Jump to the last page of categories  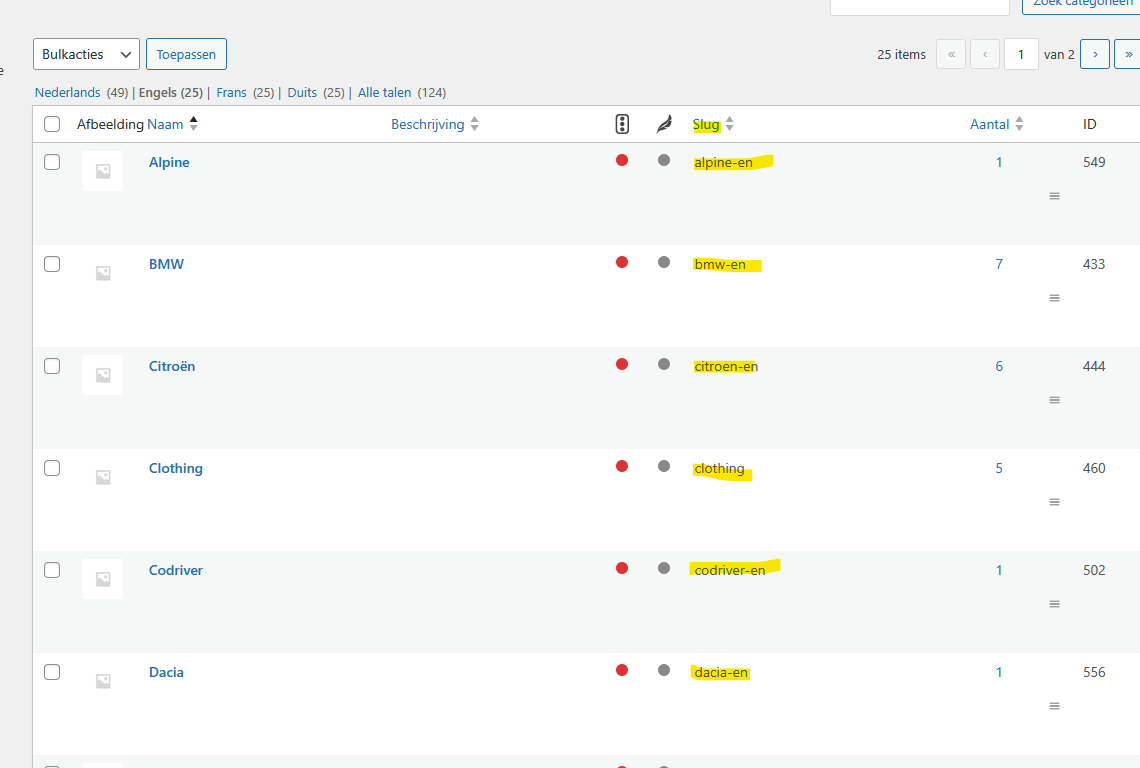(1128, 55)
